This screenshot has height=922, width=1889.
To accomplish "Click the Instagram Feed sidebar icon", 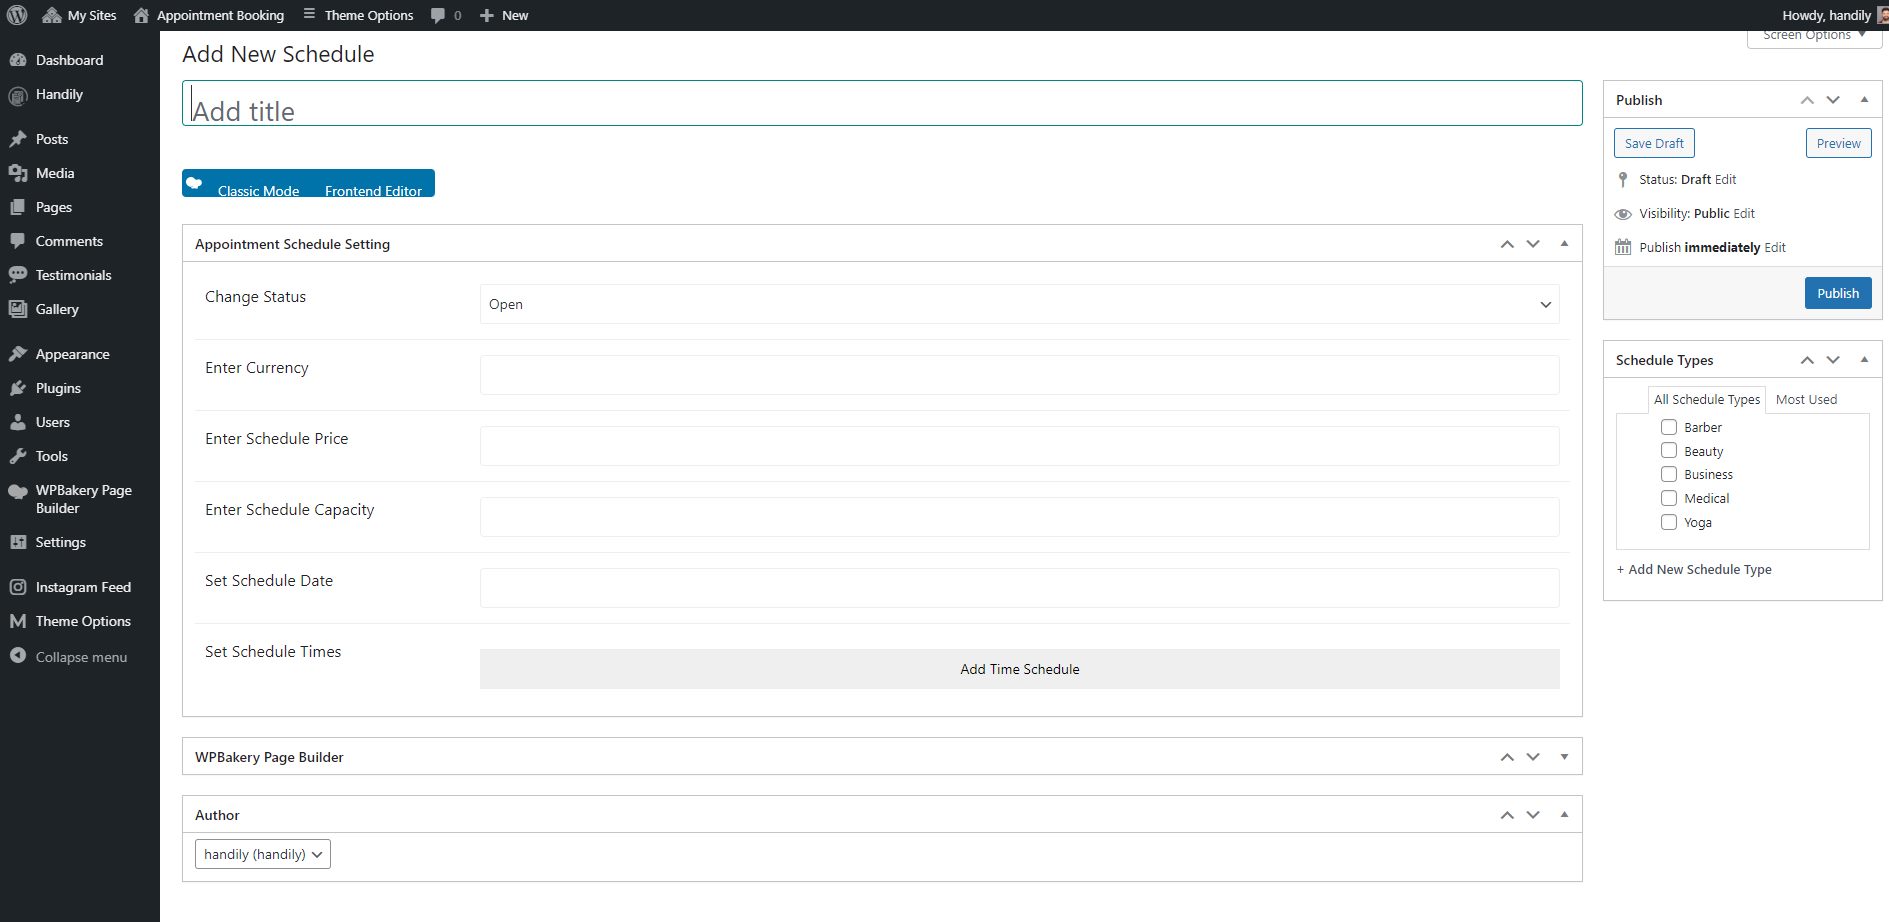I will click(x=18, y=587).
